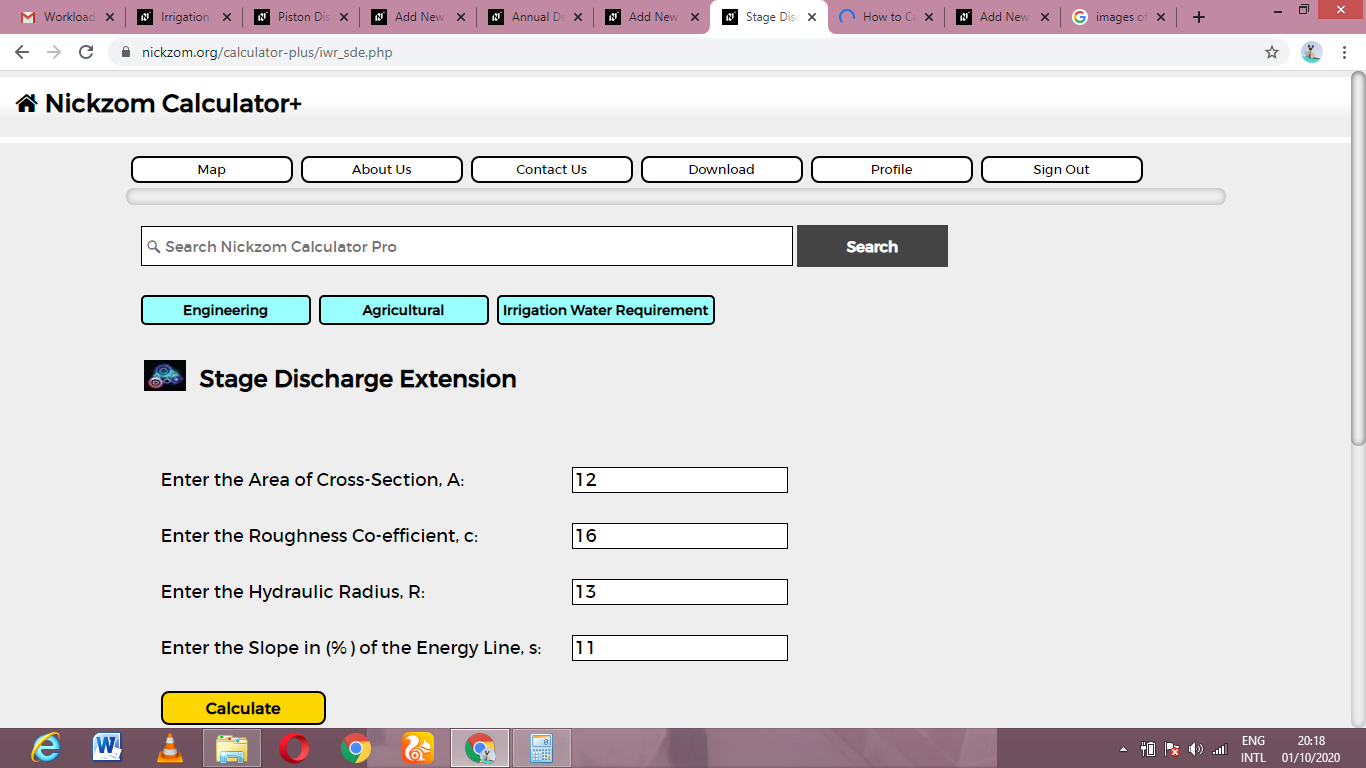Viewport: 1366px width, 768px height.
Task: Open the About Us page
Action: [x=382, y=169]
